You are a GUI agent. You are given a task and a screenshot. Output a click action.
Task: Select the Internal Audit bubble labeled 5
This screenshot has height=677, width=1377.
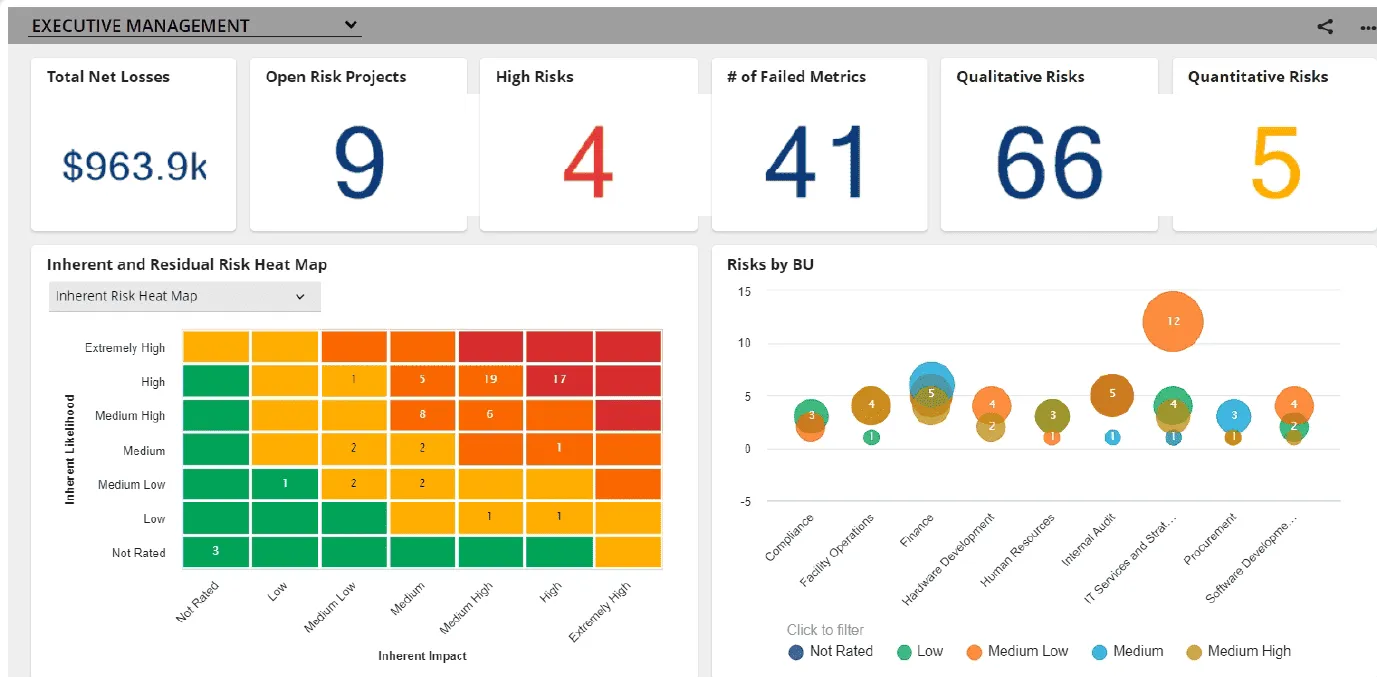1112,395
